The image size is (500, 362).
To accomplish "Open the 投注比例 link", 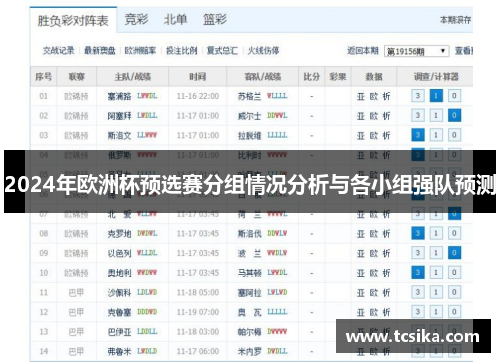I will pyautogui.click(x=182, y=51).
